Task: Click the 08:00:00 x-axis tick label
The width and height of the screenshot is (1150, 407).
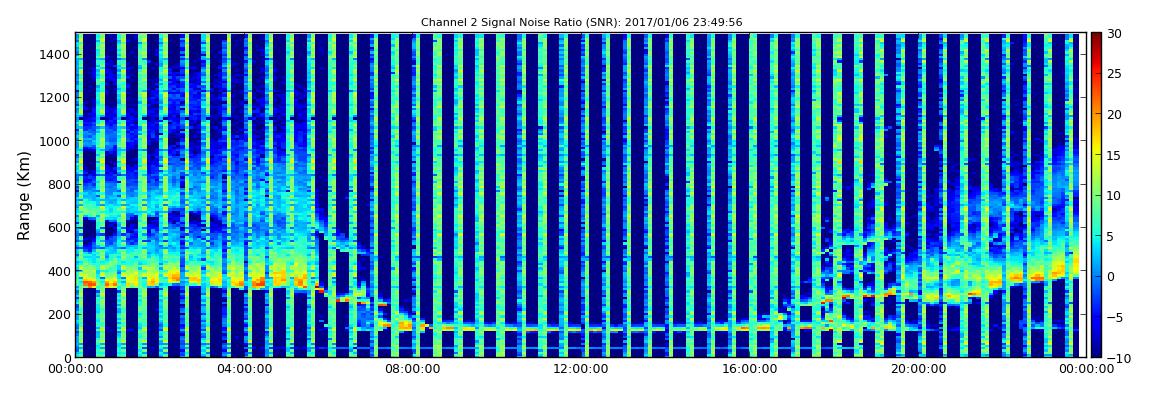Action: coord(412,370)
